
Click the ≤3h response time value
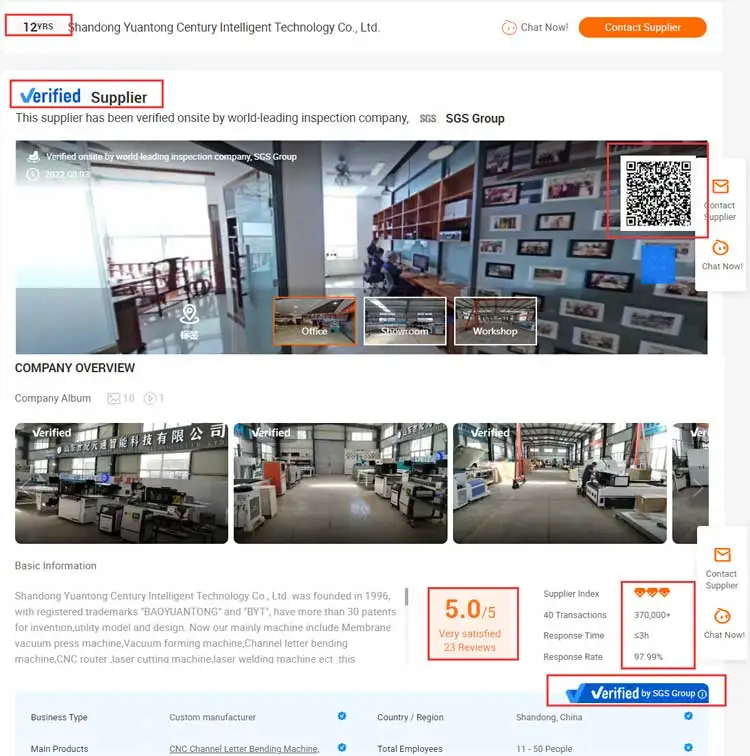(x=642, y=636)
